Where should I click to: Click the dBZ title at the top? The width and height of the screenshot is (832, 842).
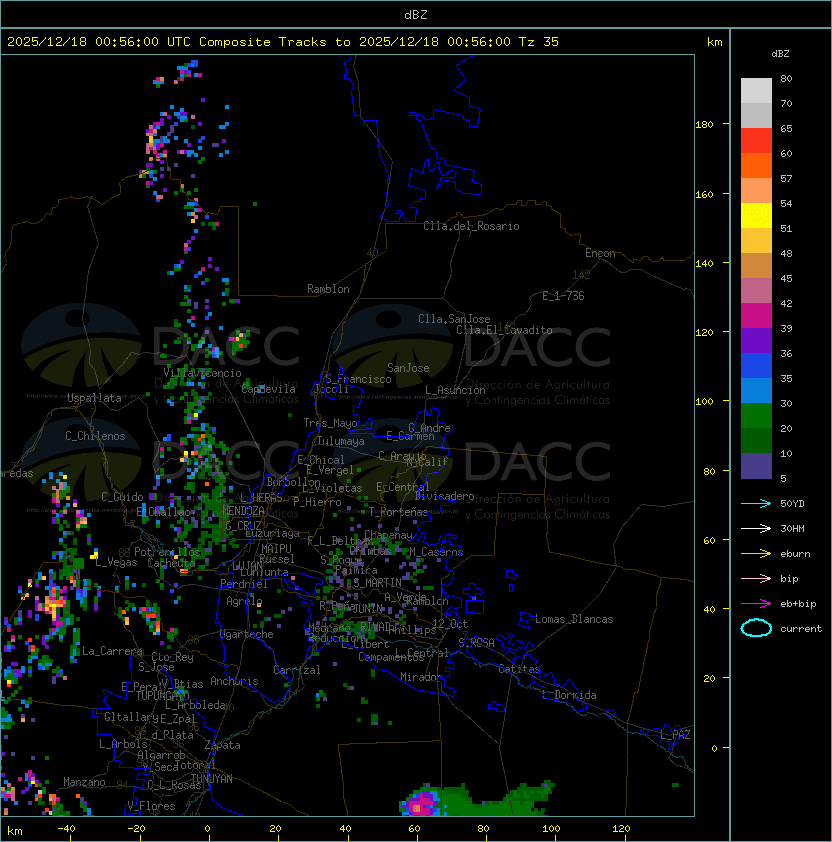(416, 14)
